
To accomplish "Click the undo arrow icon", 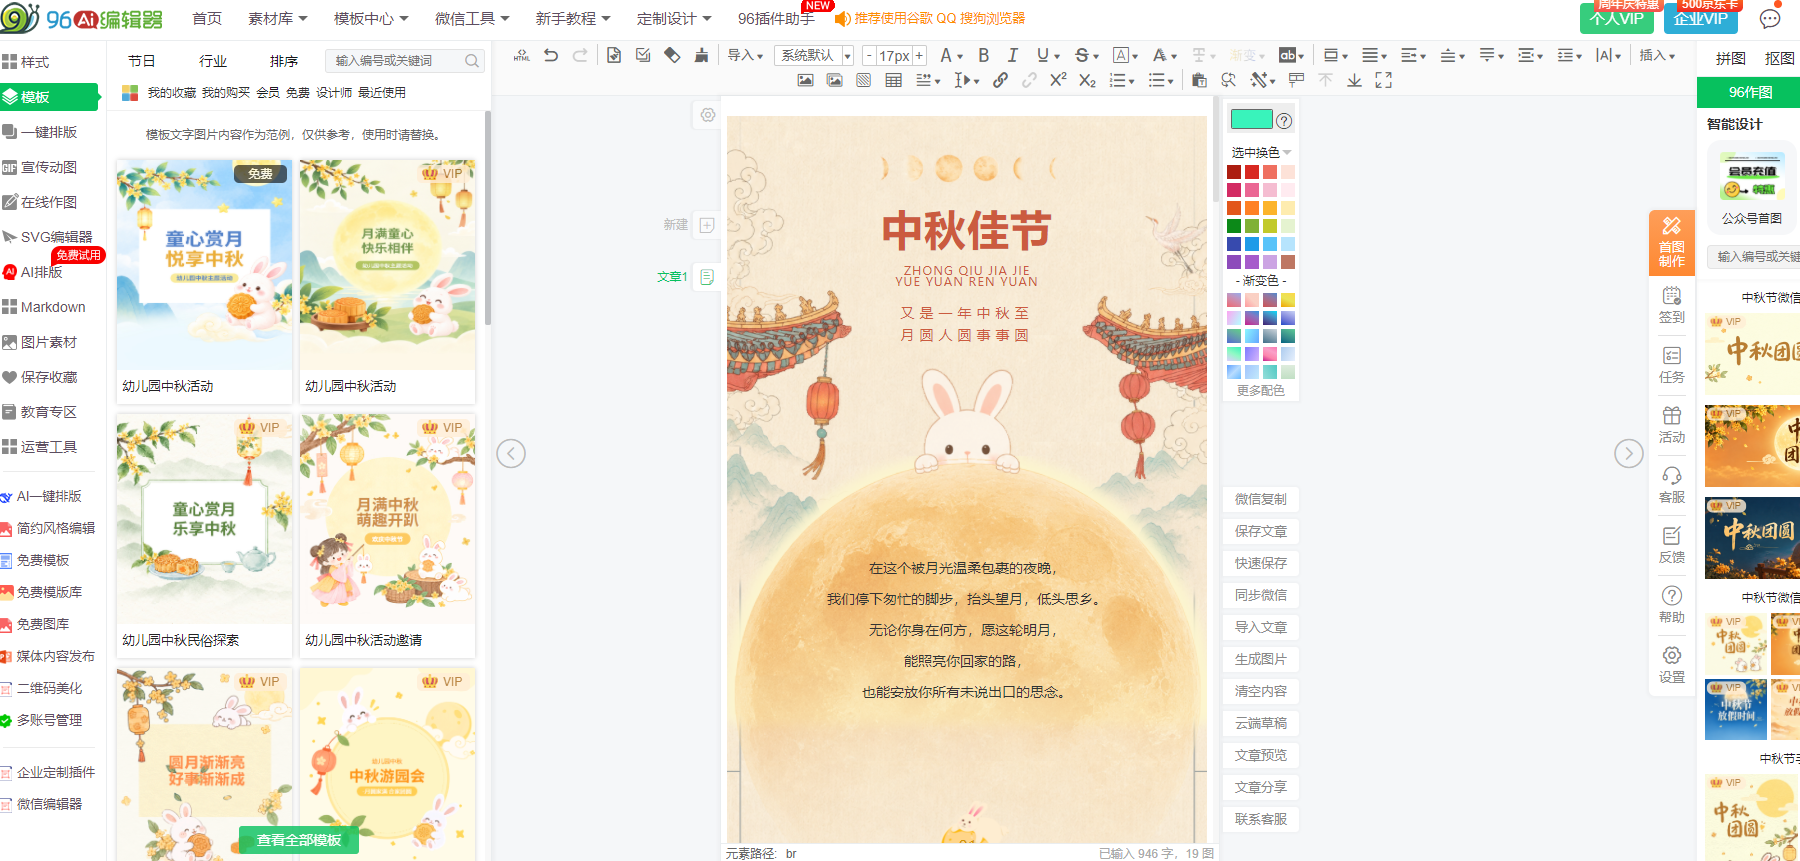I will (x=551, y=56).
